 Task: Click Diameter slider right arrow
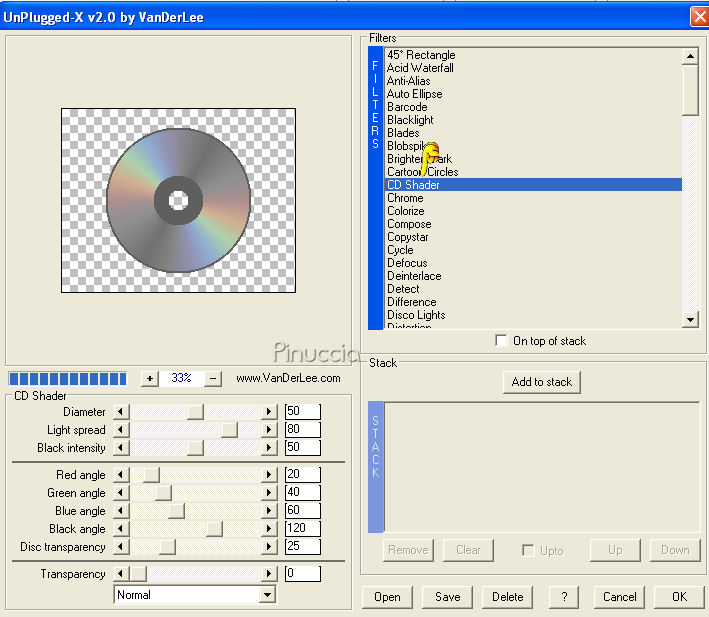point(269,412)
